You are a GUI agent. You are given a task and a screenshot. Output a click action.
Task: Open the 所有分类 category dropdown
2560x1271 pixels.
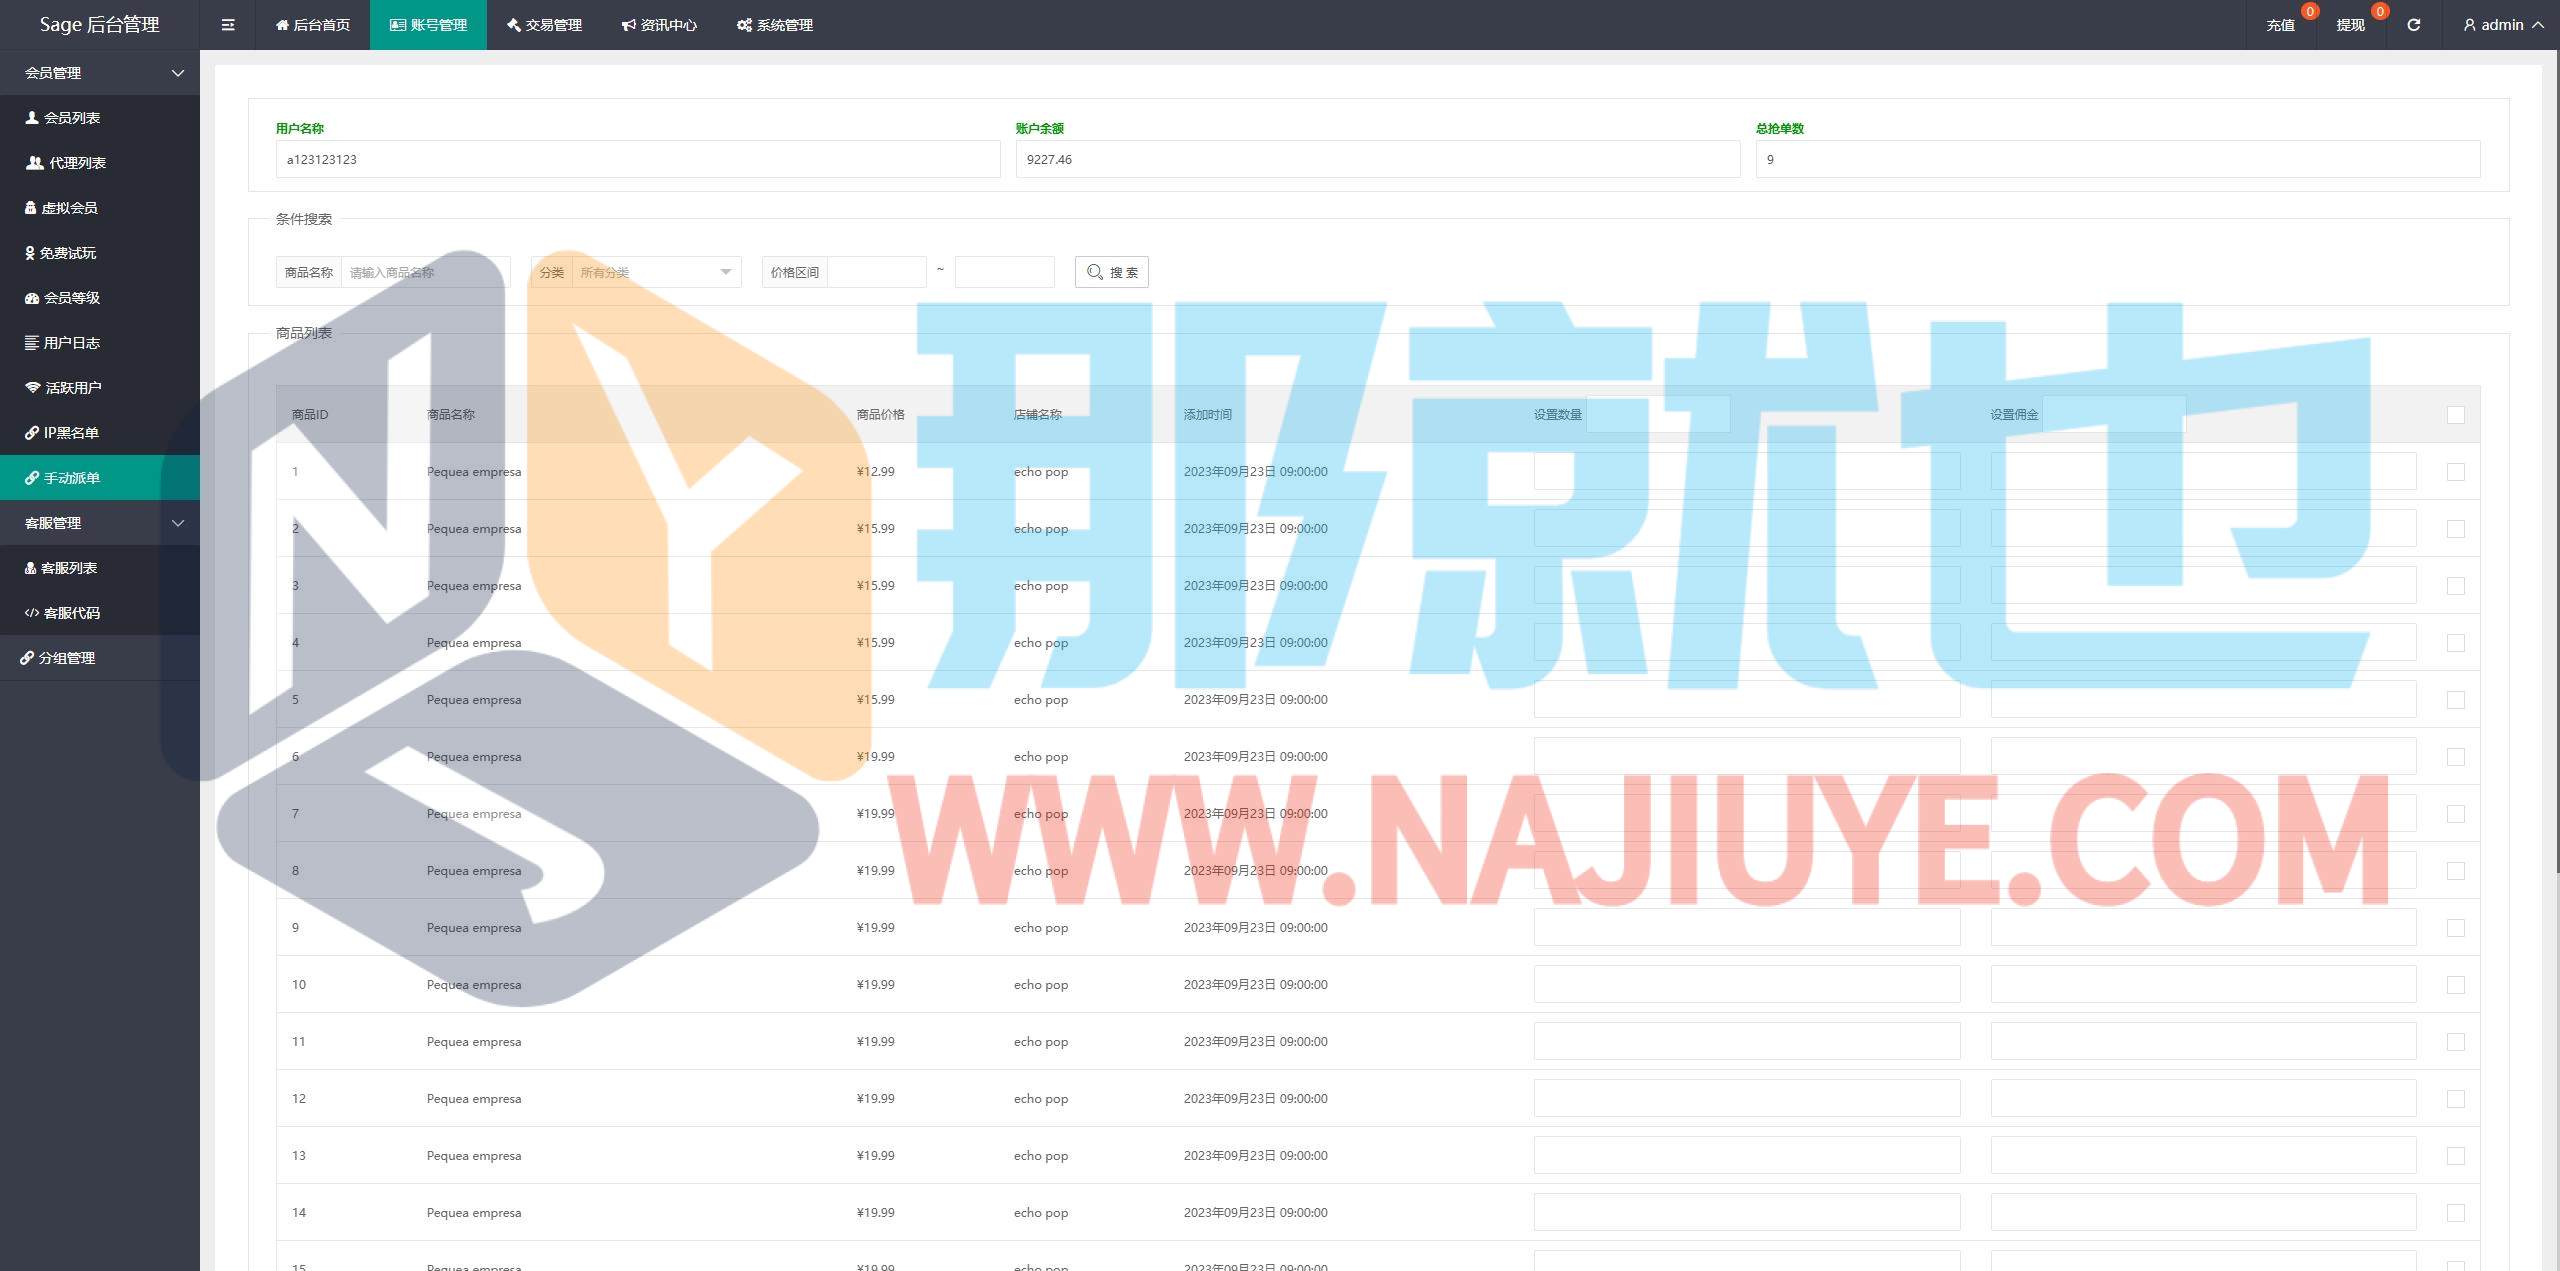[x=655, y=272]
